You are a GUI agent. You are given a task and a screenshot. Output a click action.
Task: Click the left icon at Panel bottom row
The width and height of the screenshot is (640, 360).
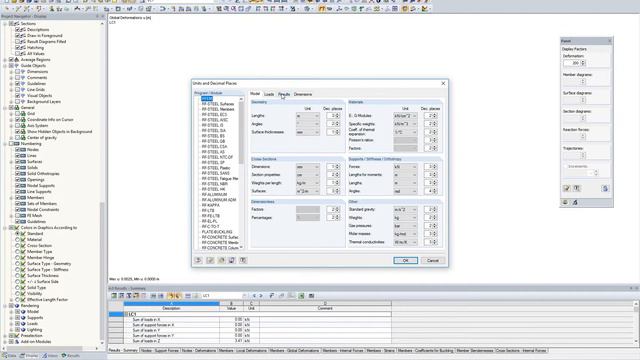pos(567,188)
